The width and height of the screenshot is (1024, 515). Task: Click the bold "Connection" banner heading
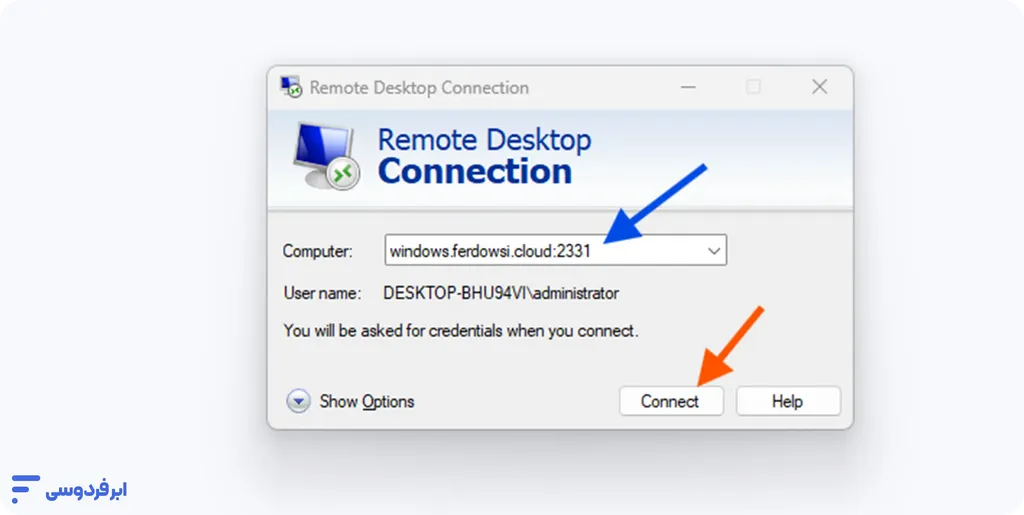pyautogui.click(x=475, y=172)
